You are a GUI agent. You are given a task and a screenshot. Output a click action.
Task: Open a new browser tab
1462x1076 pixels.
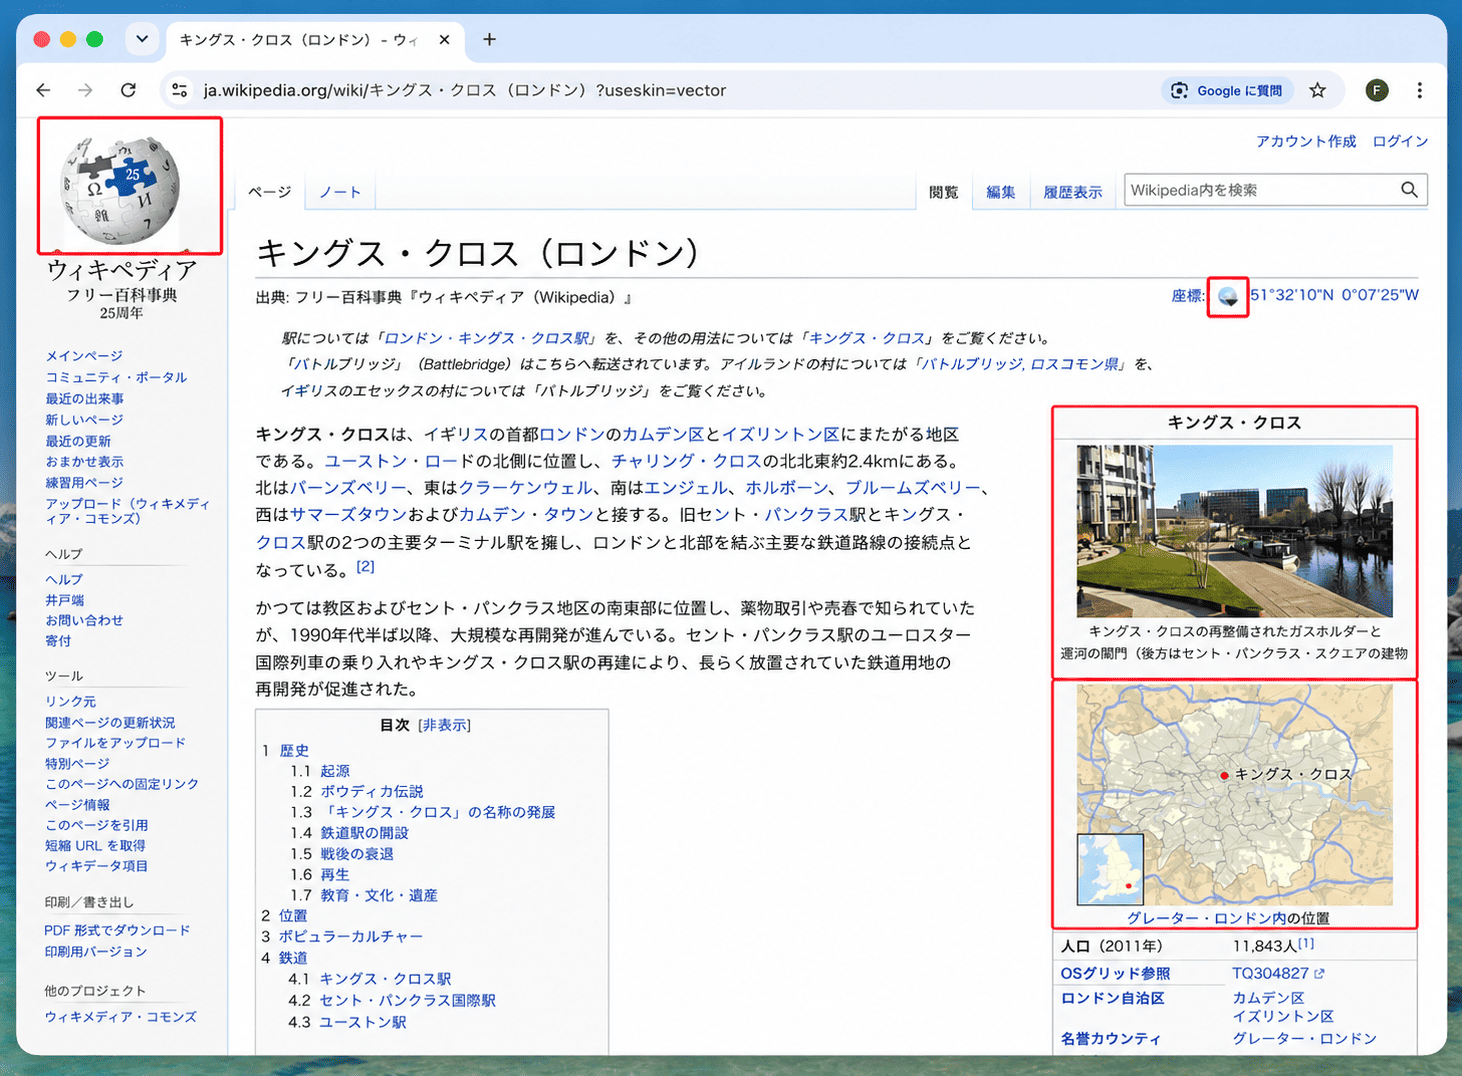pos(489,39)
